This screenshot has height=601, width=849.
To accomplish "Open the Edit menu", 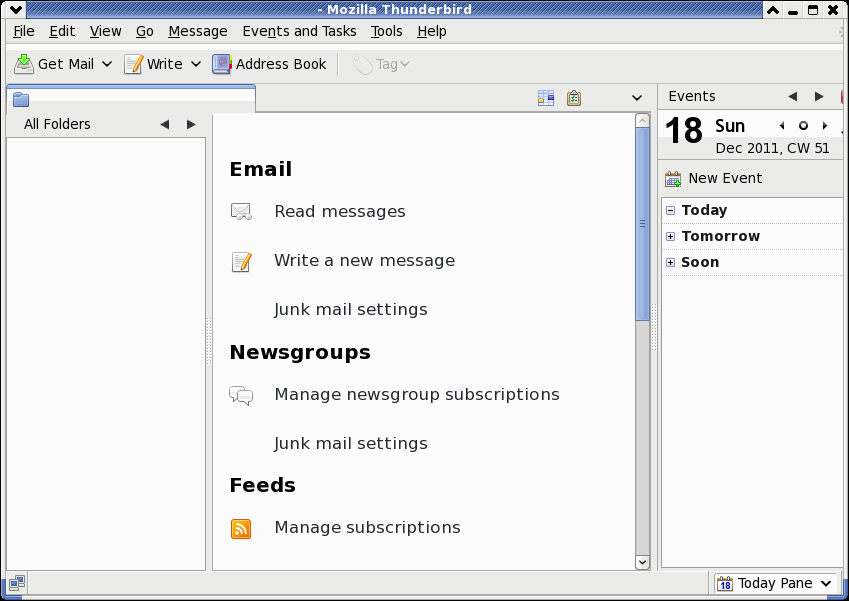I will (x=62, y=31).
